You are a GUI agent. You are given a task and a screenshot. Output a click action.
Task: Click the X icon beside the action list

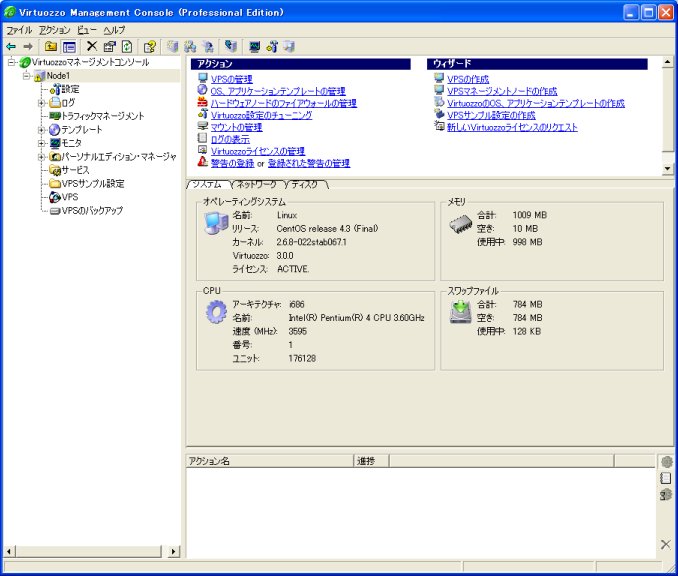coord(666,544)
